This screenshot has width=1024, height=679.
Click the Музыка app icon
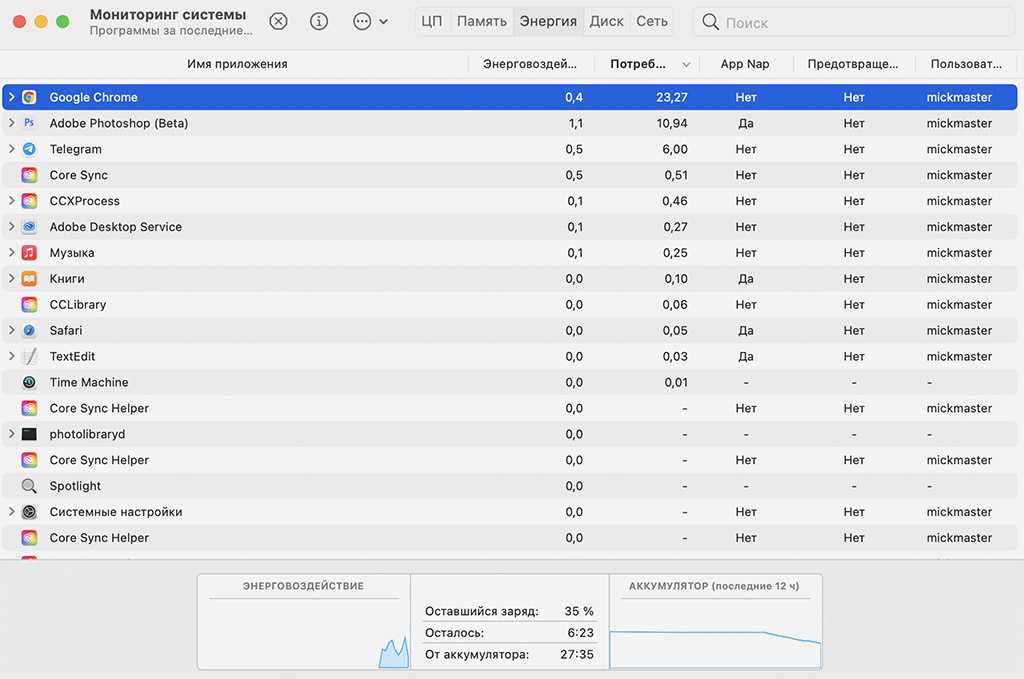pyautogui.click(x=30, y=253)
